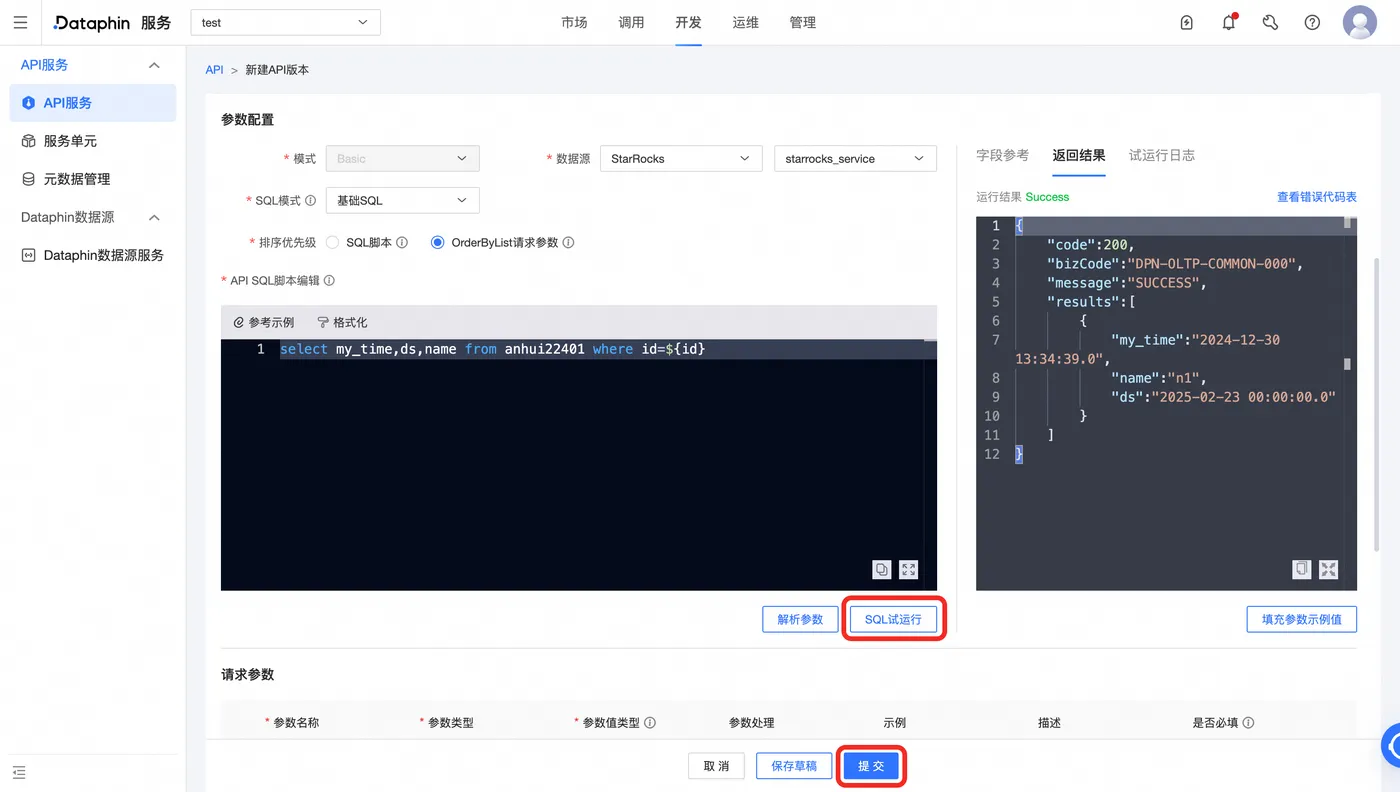Viewport: 1400px width, 792px height.
Task: Open the test project dropdown
Action: tap(285, 22)
